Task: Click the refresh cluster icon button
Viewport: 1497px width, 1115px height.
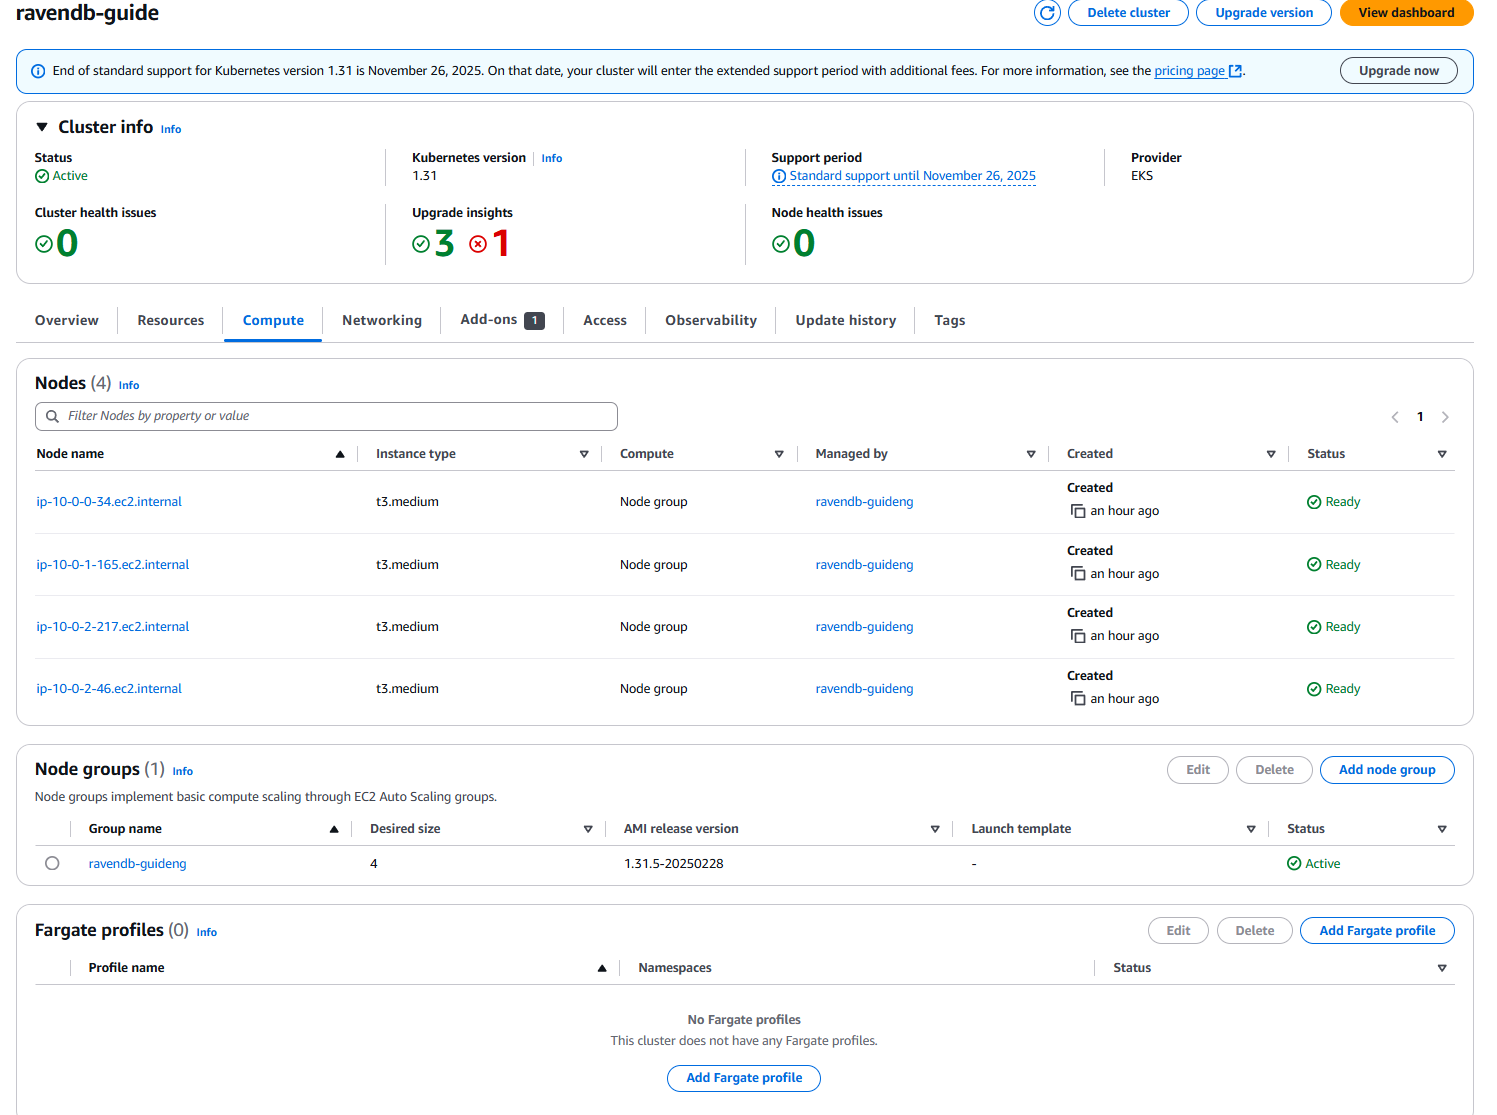Action: tap(1047, 13)
